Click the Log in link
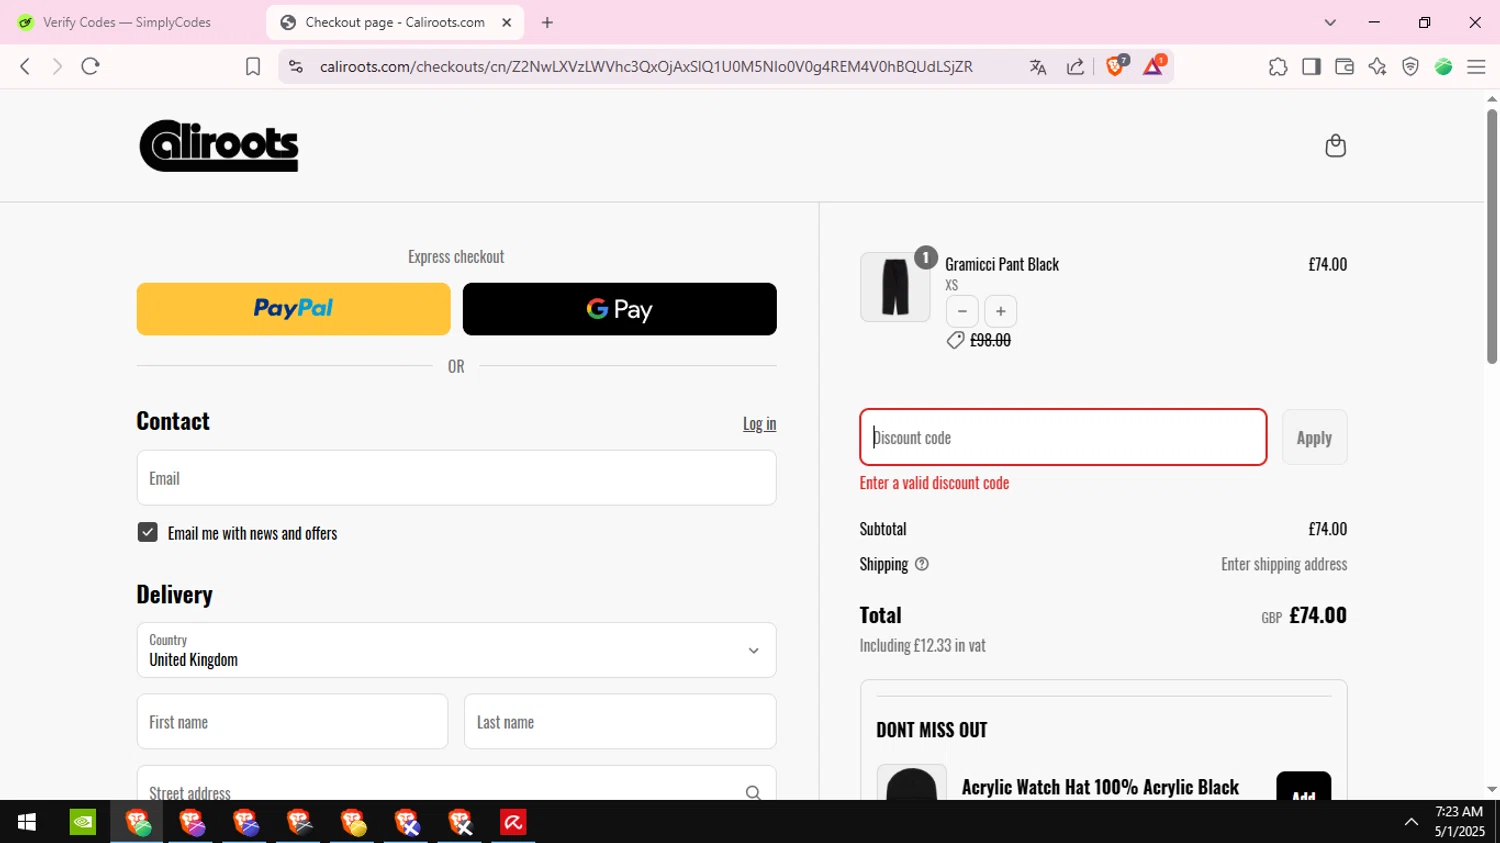The width and height of the screenshot is (1500, 843). pyautogui.click(x=759, y=423)
